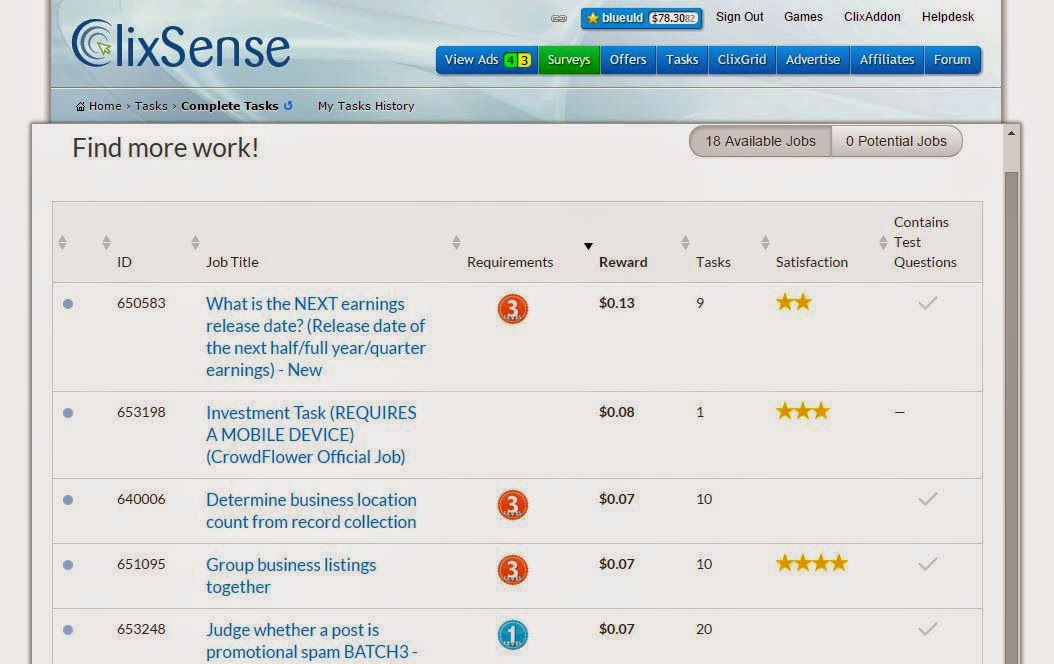Click status dot for job 640006
This screenshot has width=1054, height=664.
68,500
